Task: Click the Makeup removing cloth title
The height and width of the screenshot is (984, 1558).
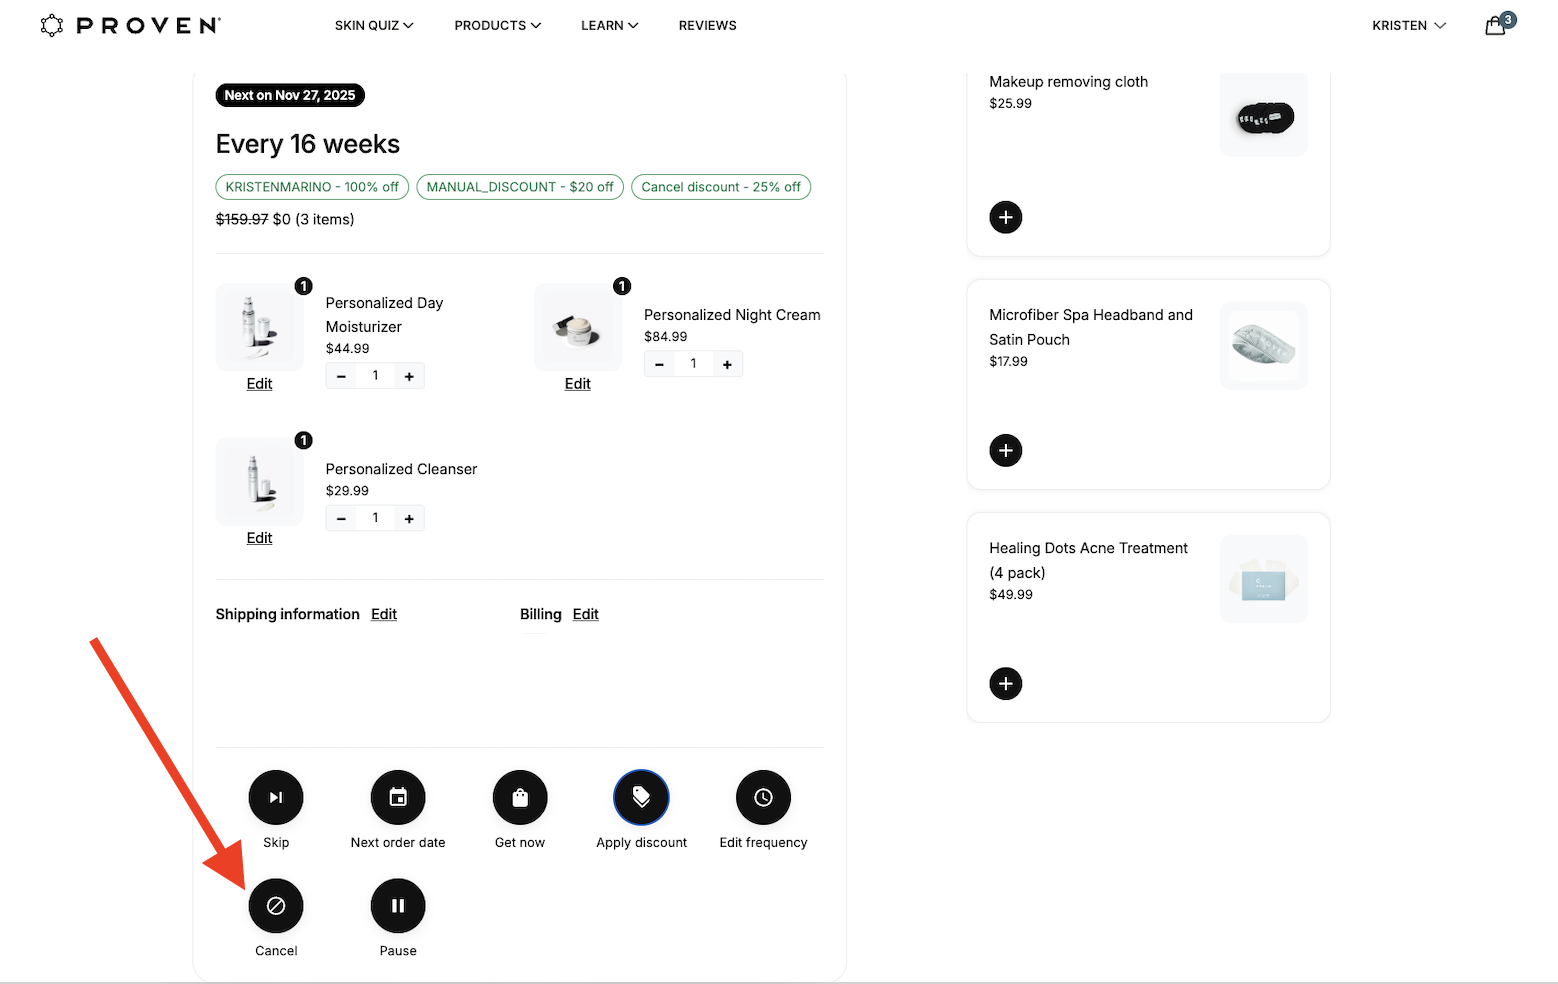Action: pos(1069,82)
